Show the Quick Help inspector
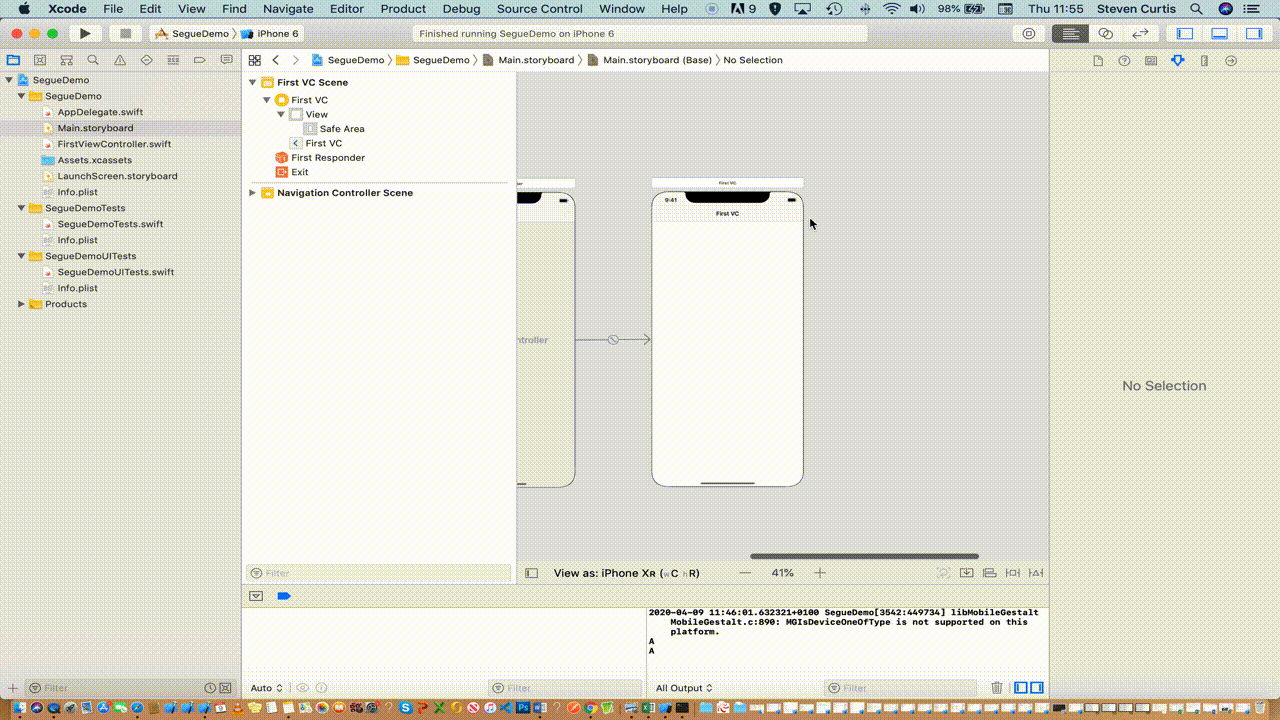This screenshot has width=1280, height=720. coord(1124,61)
